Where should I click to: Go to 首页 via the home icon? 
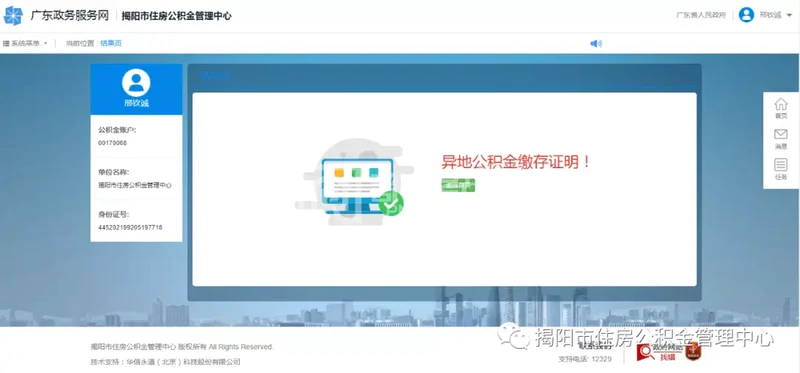(x=781, y=108)
